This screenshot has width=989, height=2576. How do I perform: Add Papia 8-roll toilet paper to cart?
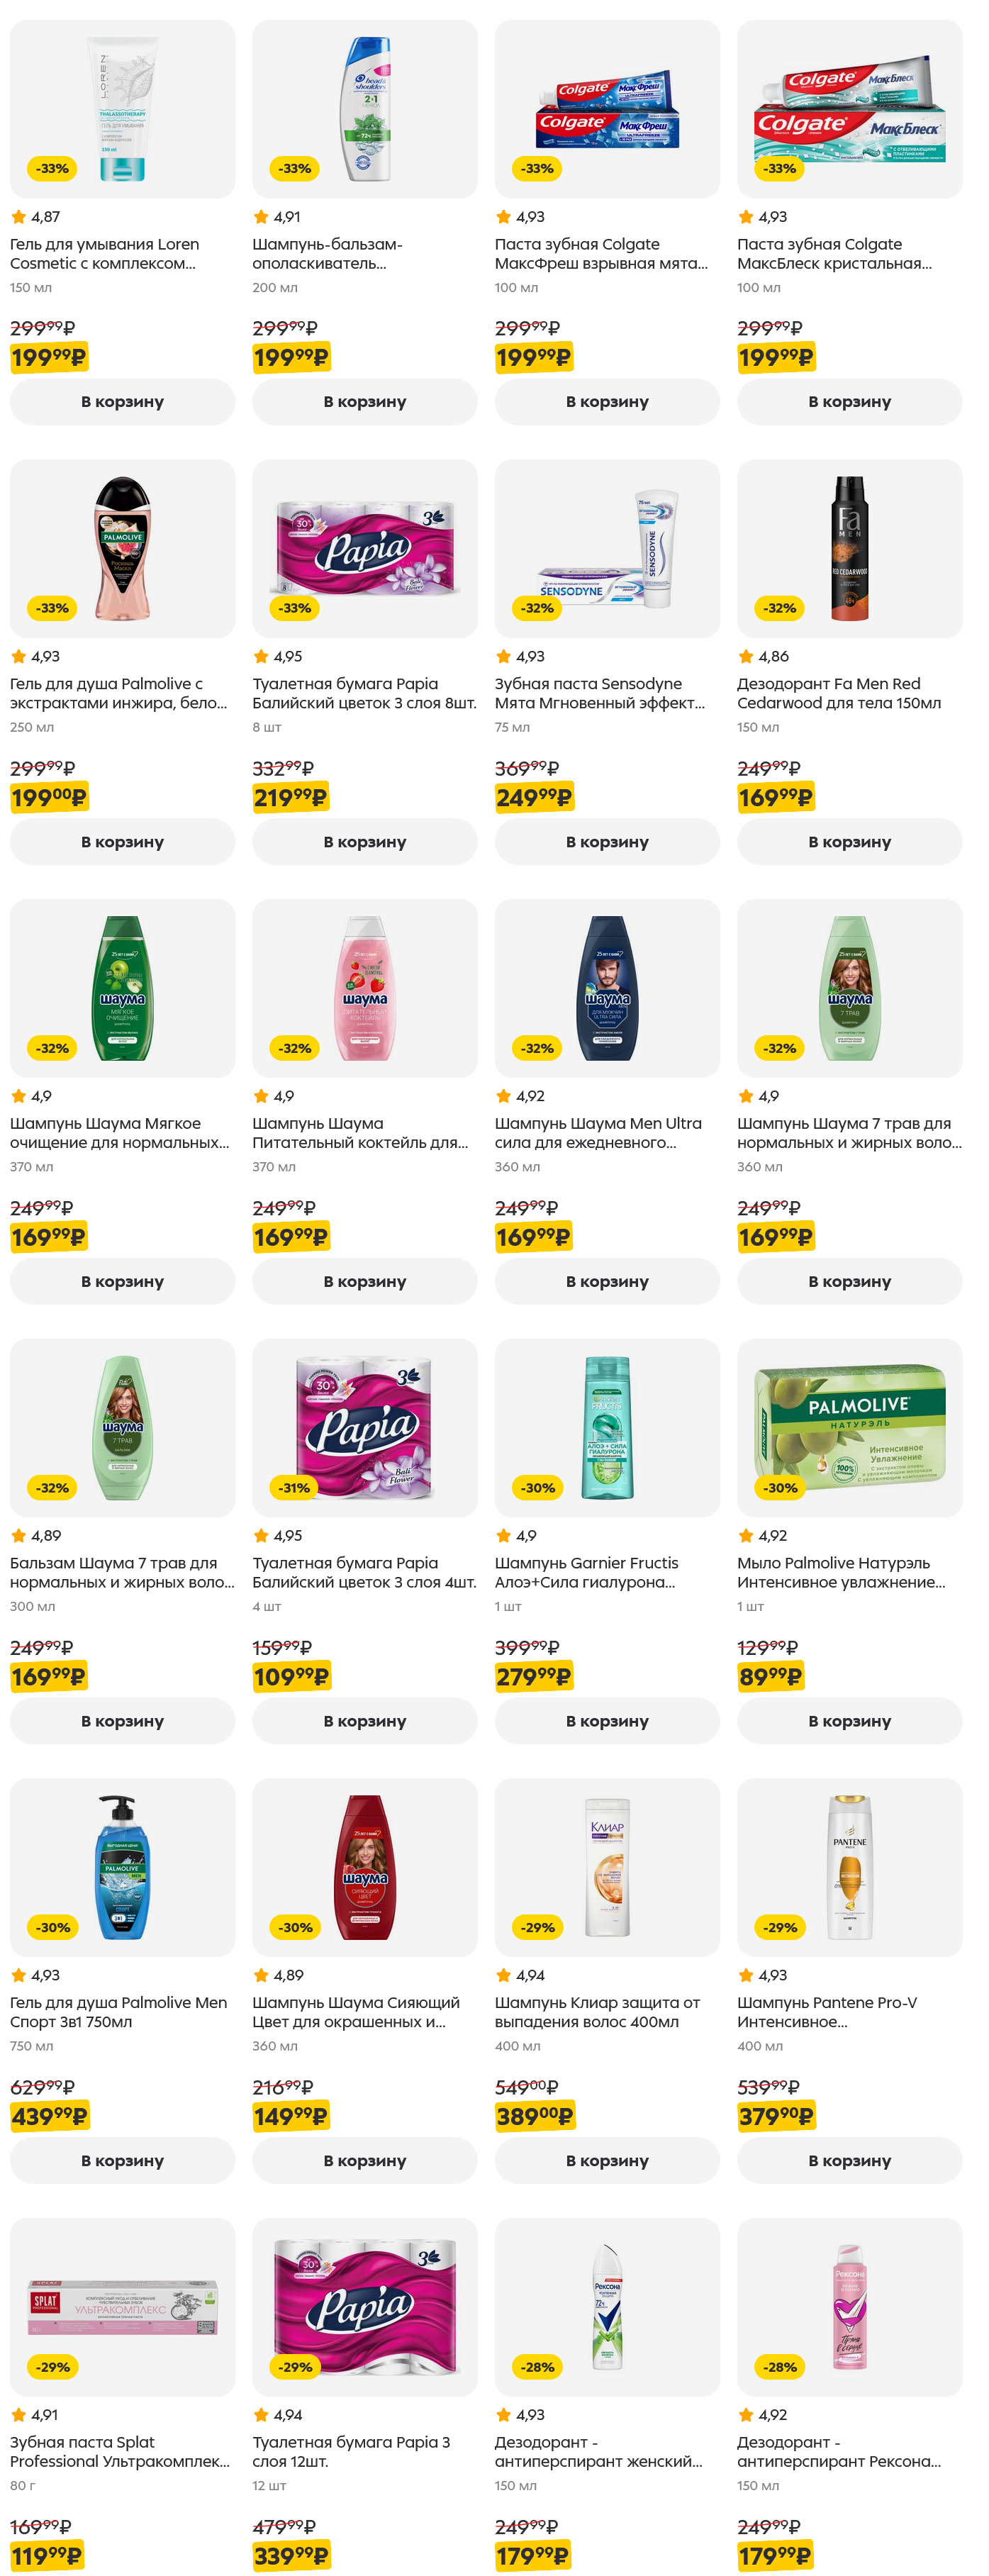[x=364, y=842]
